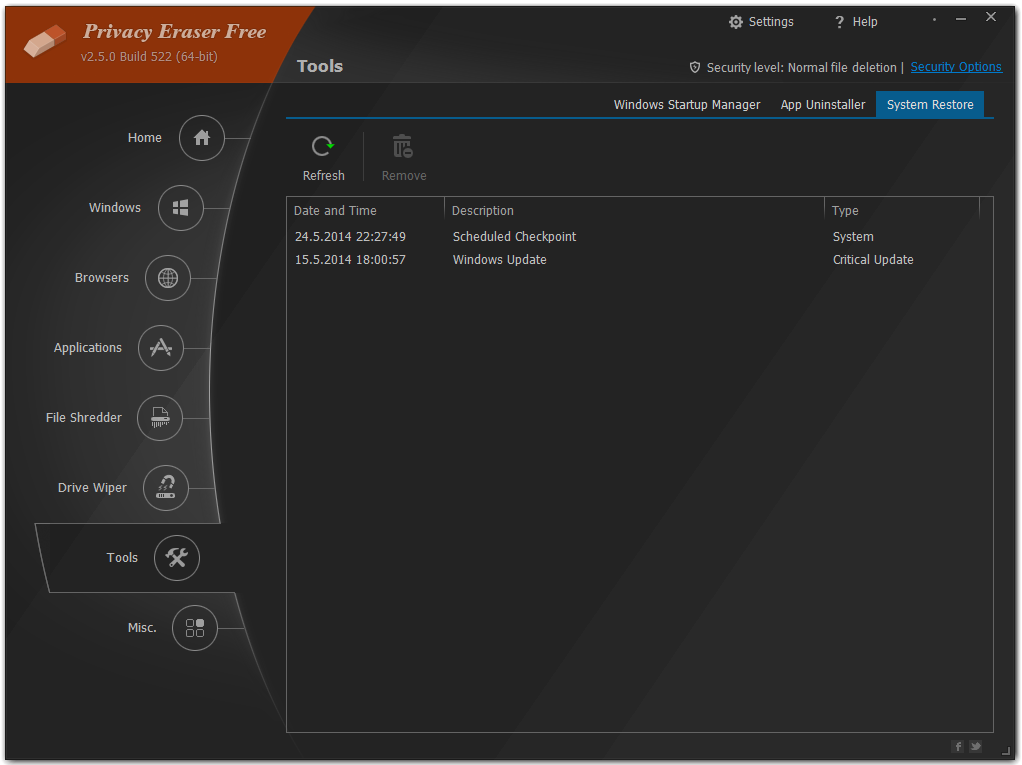Open the File Shredder icon
The image size is (1022, 765).
[x=160, y=418]
